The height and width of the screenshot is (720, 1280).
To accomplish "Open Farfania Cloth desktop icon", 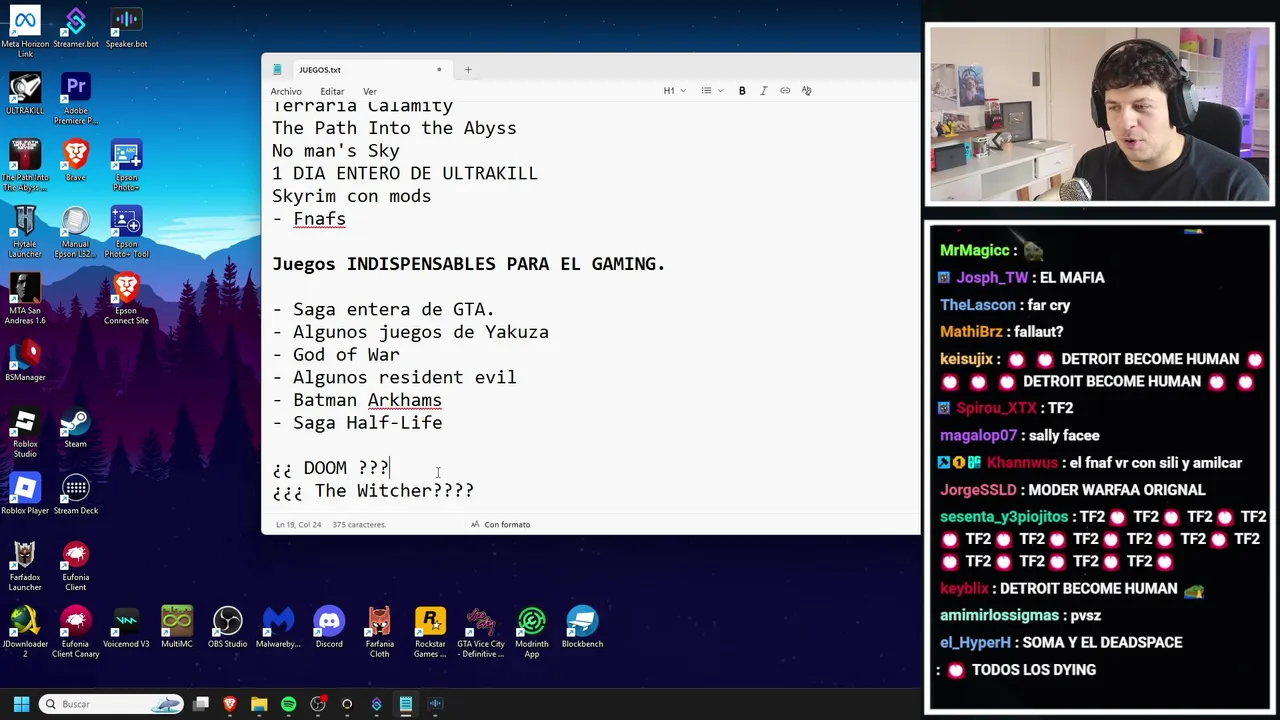I will coord(379,632).
